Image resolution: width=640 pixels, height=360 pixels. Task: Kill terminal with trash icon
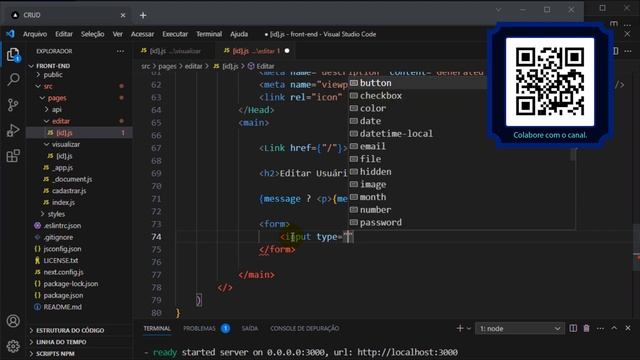coord(587,328)
